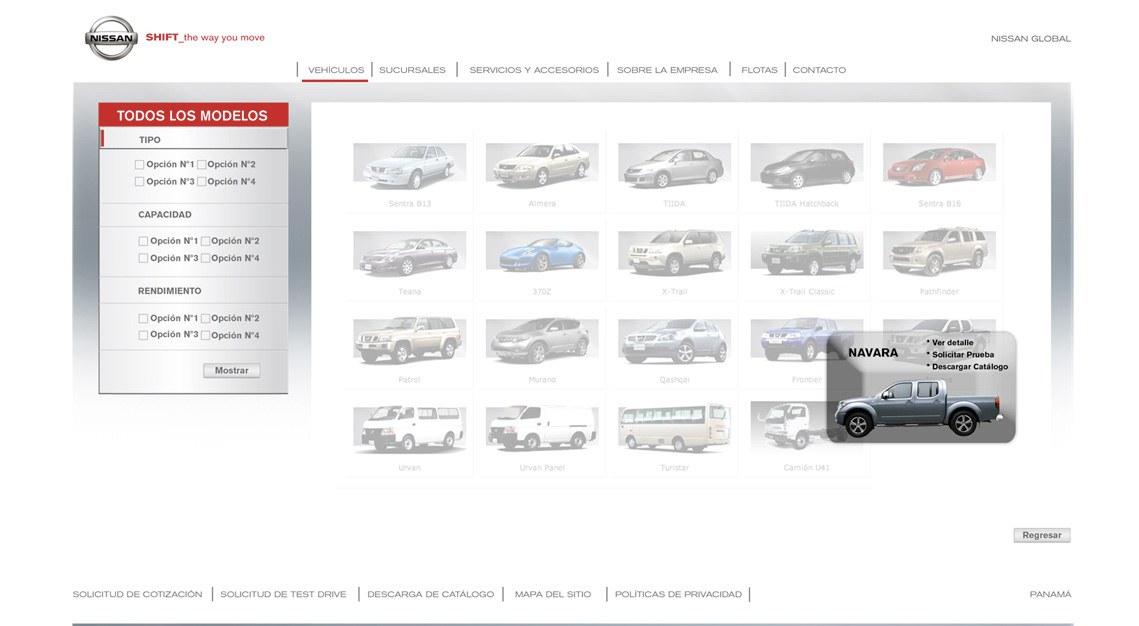The width and height of the screenshot is (1139, 626).
Task: Click the Mostrar button
Action: click(x=232, y=370)
